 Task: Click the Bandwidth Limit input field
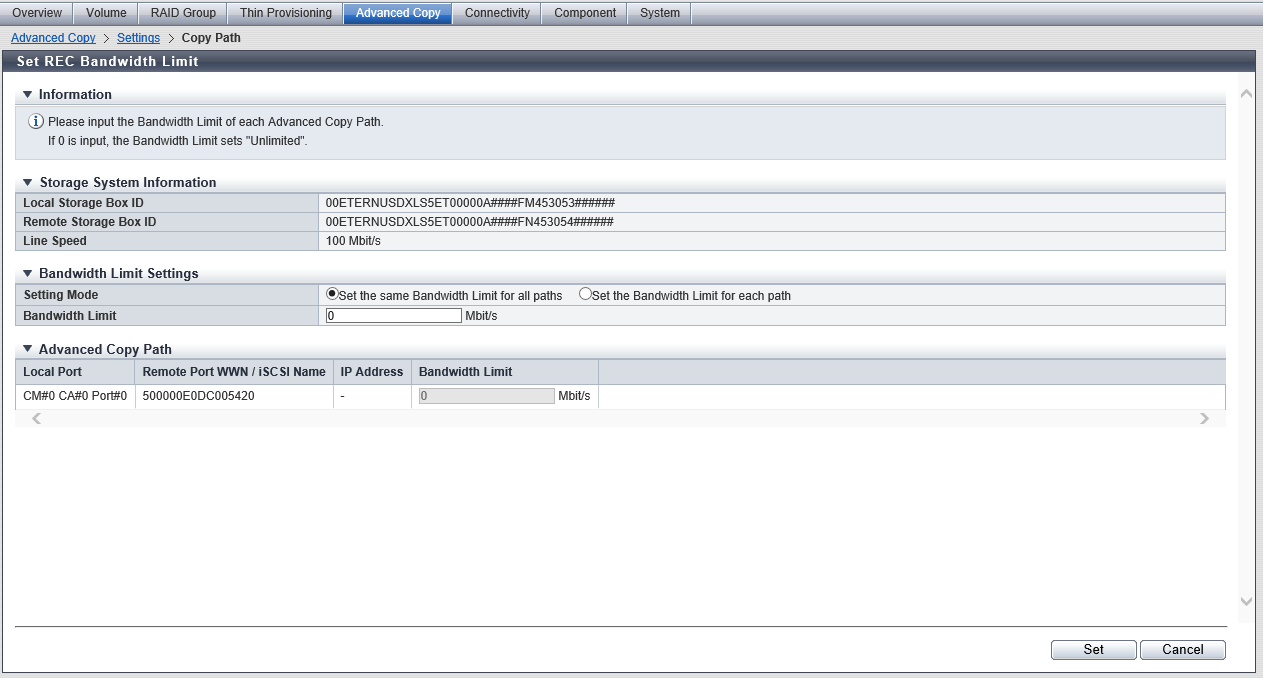393,316
